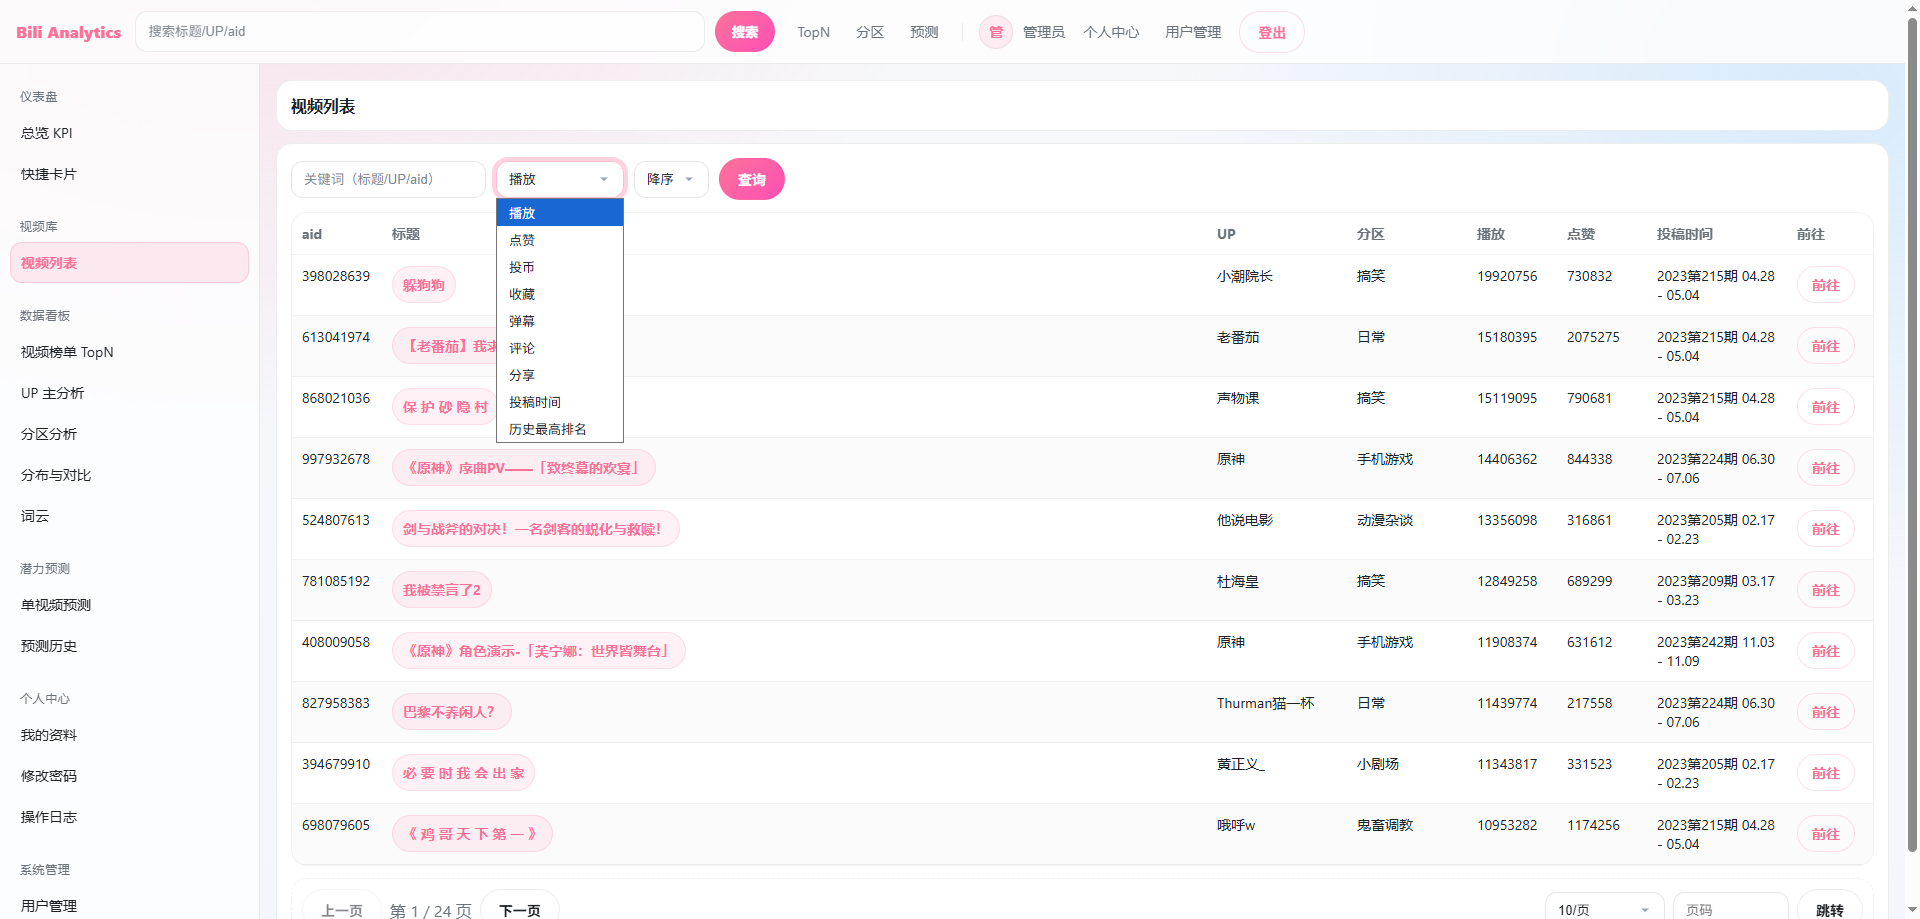Go to 词云 in the sidebar
The height and width of the screenshot is (919, 1920).
click(x=35, y=516)
